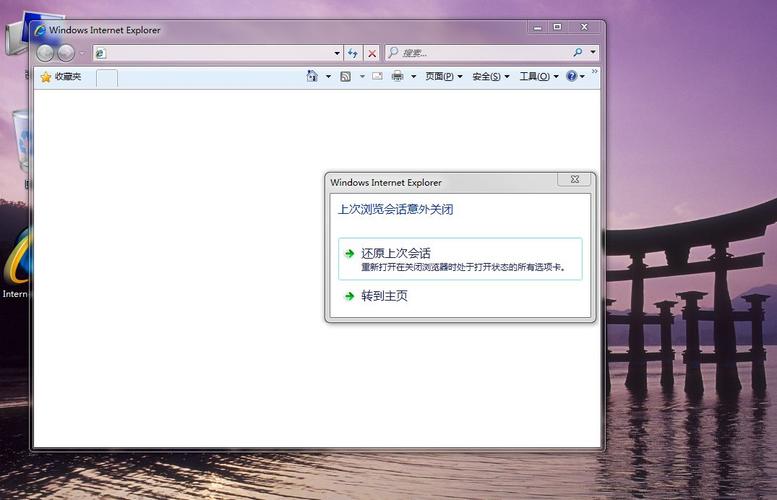Click the red Stop loading icon
Image resolution: width=777 pixels, height=500 pixels.
tap(372, 53)
